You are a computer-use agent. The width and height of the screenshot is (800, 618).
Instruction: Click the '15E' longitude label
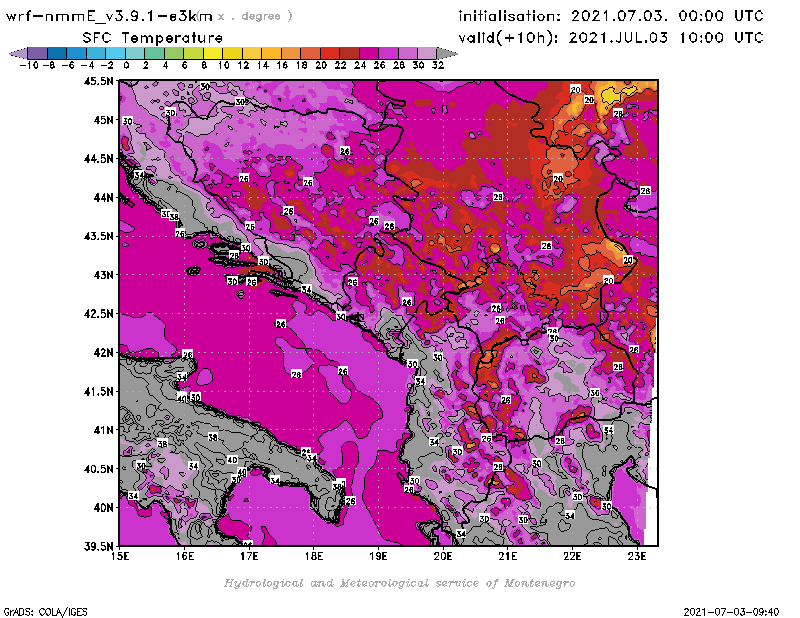tap(120, 556)
